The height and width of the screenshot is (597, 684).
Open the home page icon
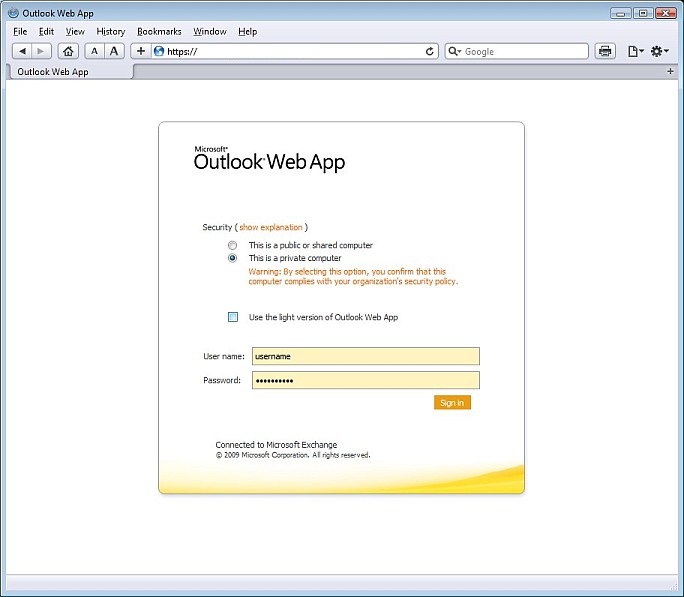(x=68, y=51)
